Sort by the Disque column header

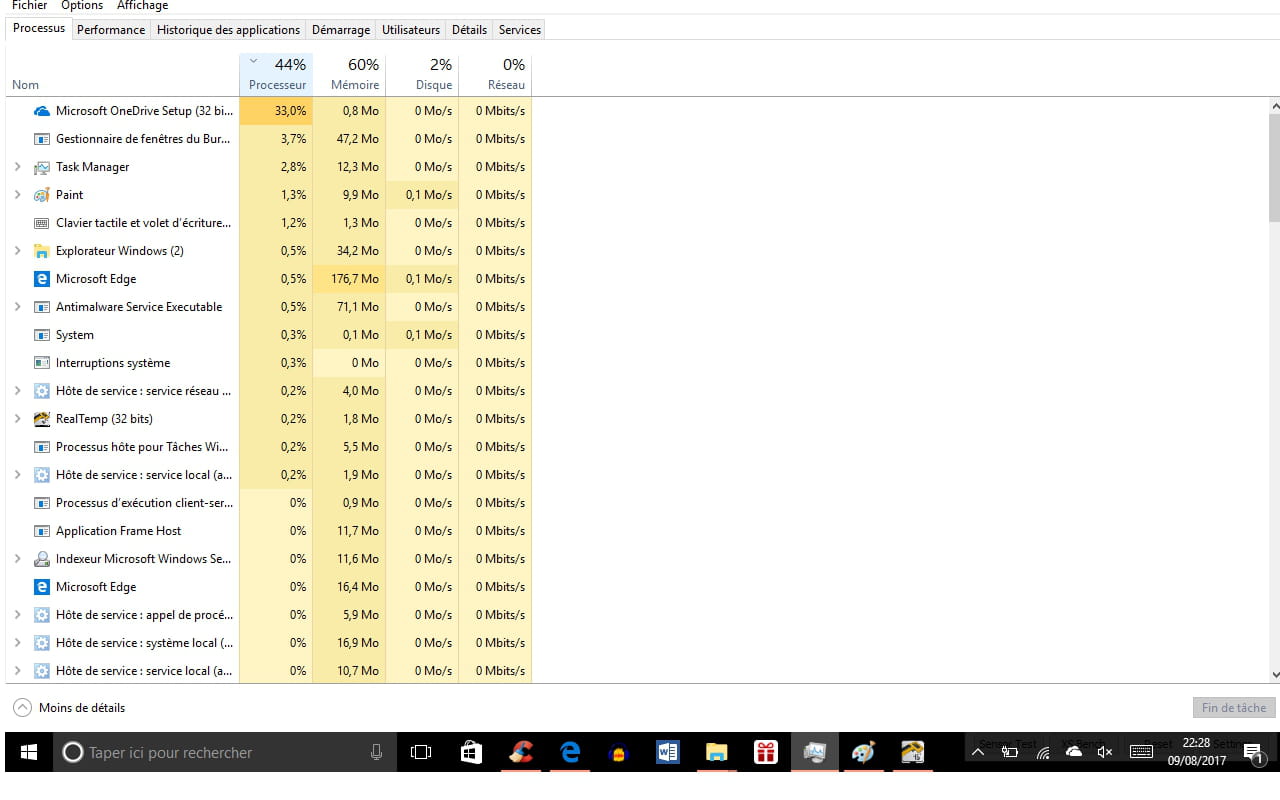click(422, 74)
